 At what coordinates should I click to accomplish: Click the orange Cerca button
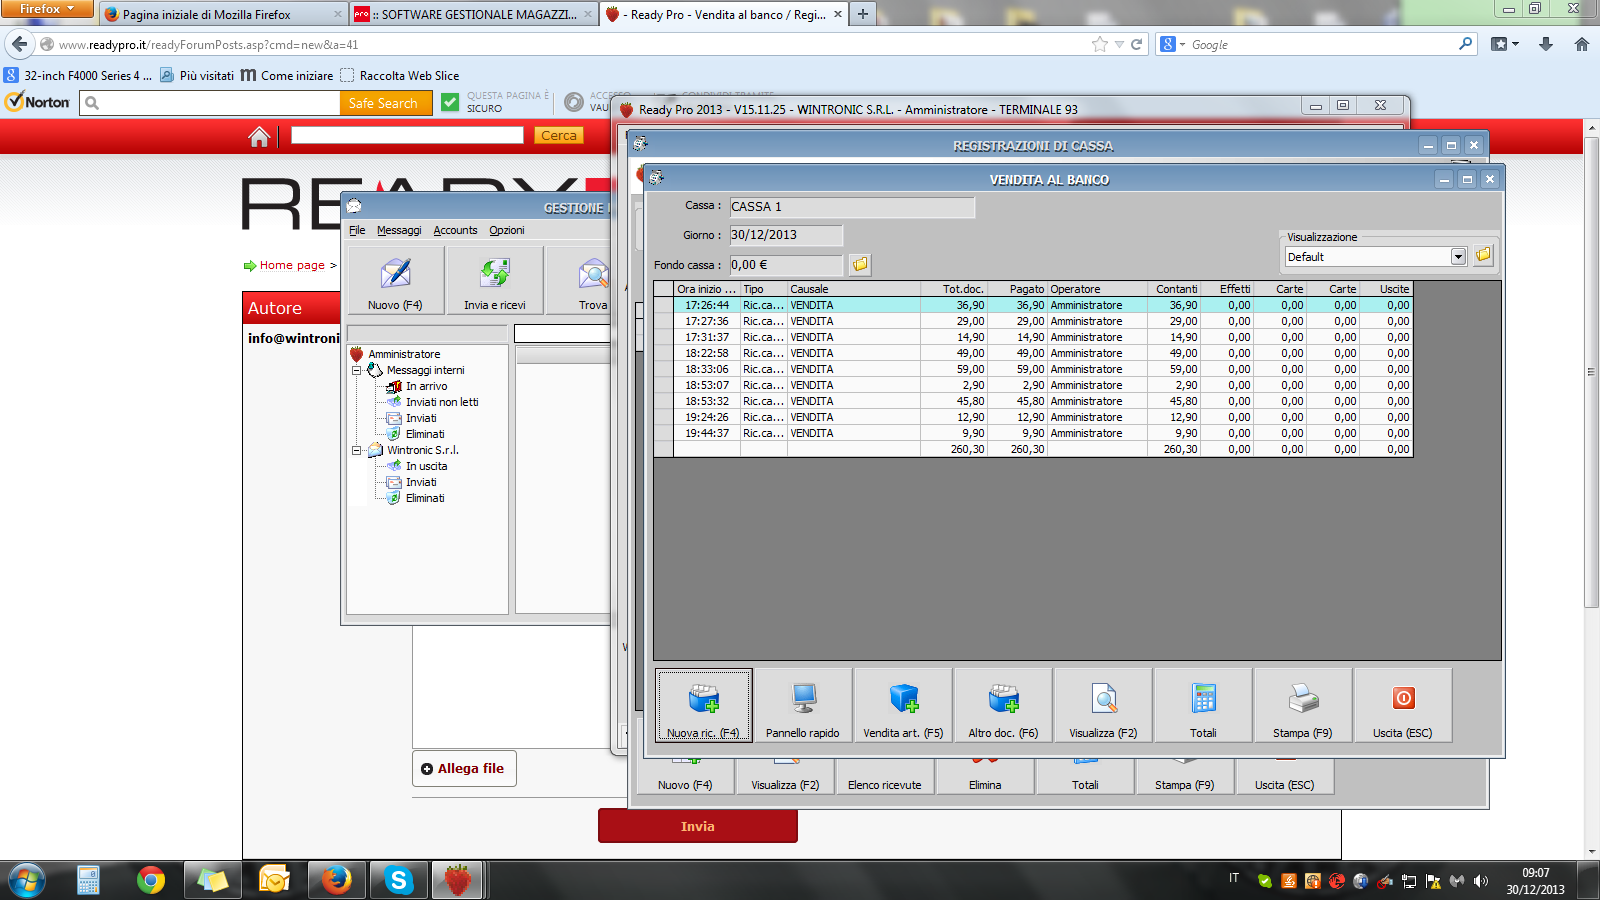pos(559,135)
